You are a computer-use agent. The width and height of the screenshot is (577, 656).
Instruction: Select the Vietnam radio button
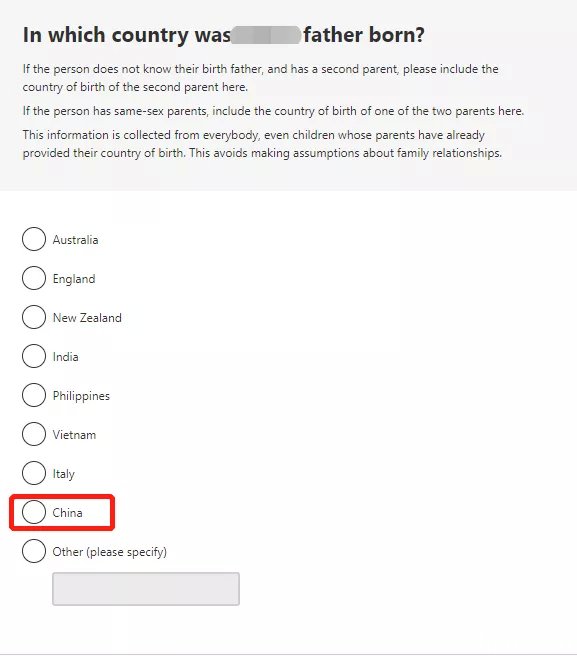[34, 434]
